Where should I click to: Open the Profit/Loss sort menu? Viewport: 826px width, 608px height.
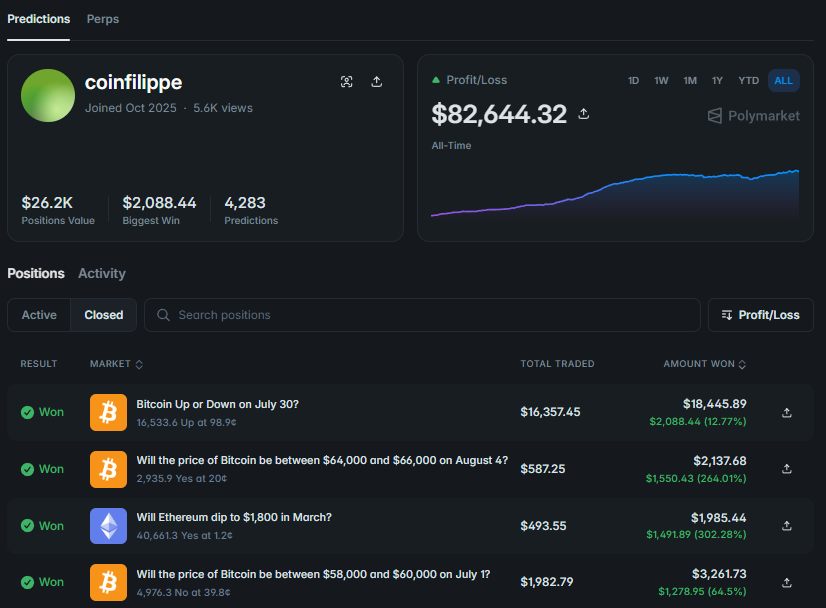761,315
